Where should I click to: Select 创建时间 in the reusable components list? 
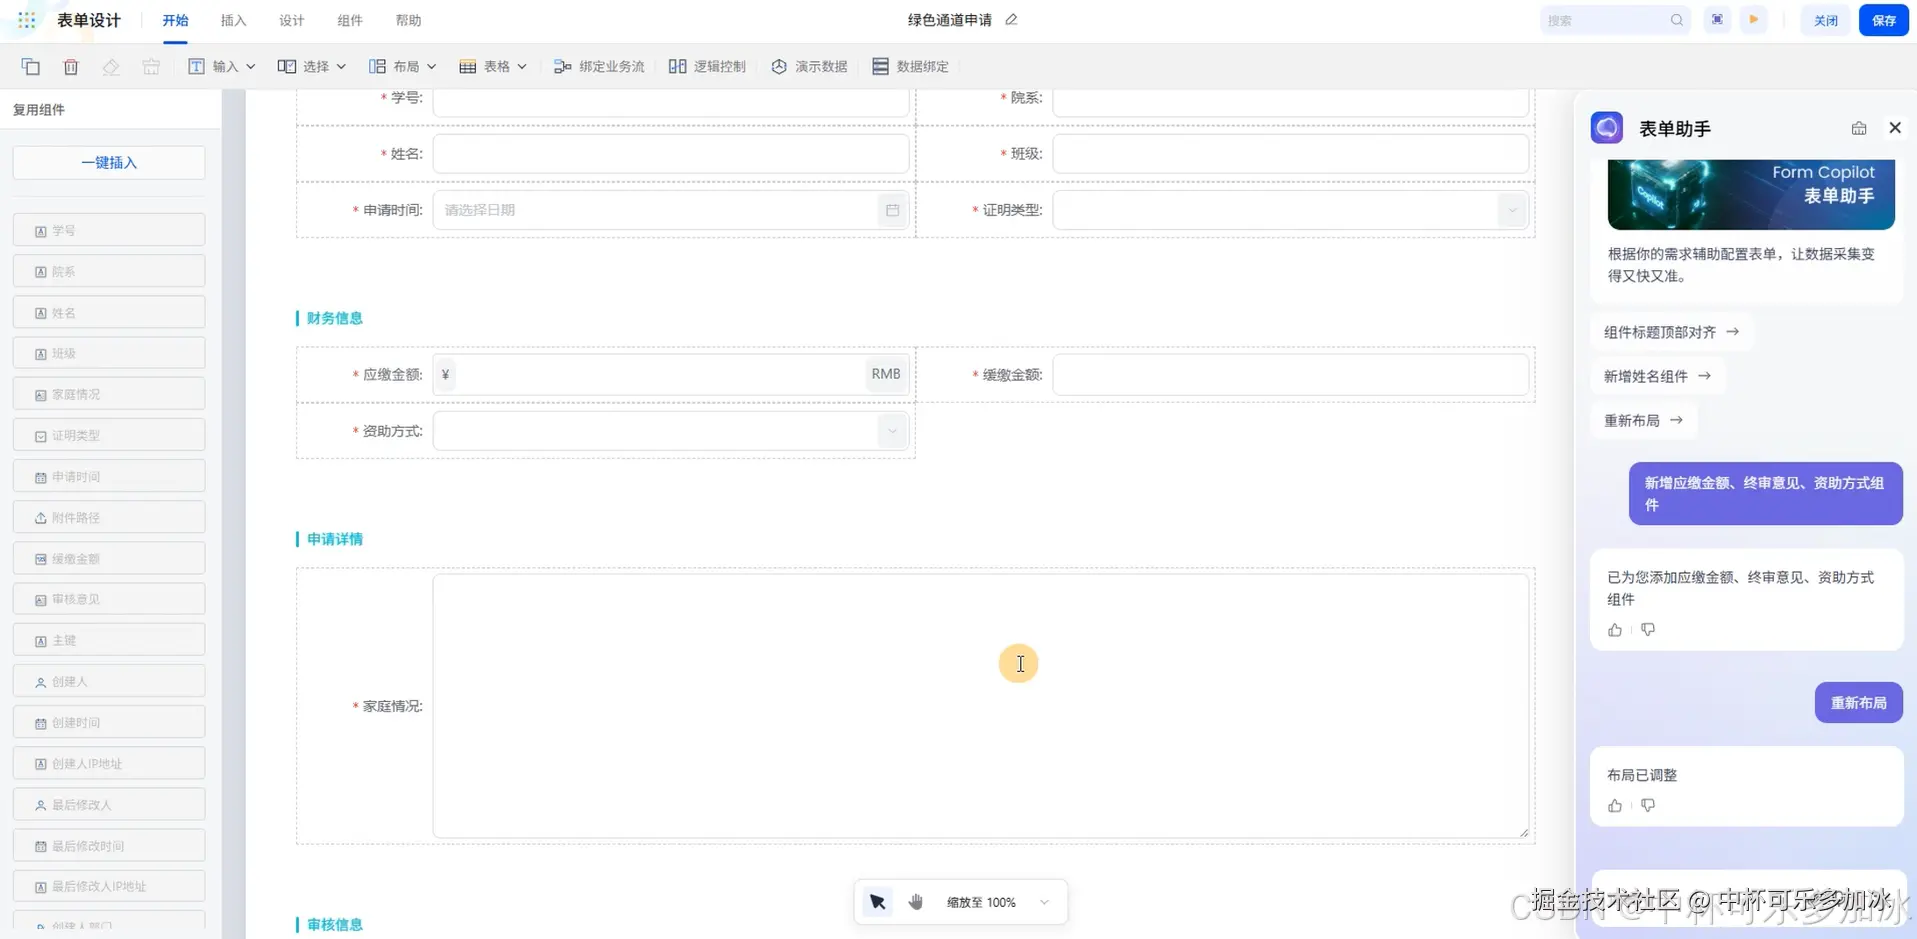click(109, 722)
